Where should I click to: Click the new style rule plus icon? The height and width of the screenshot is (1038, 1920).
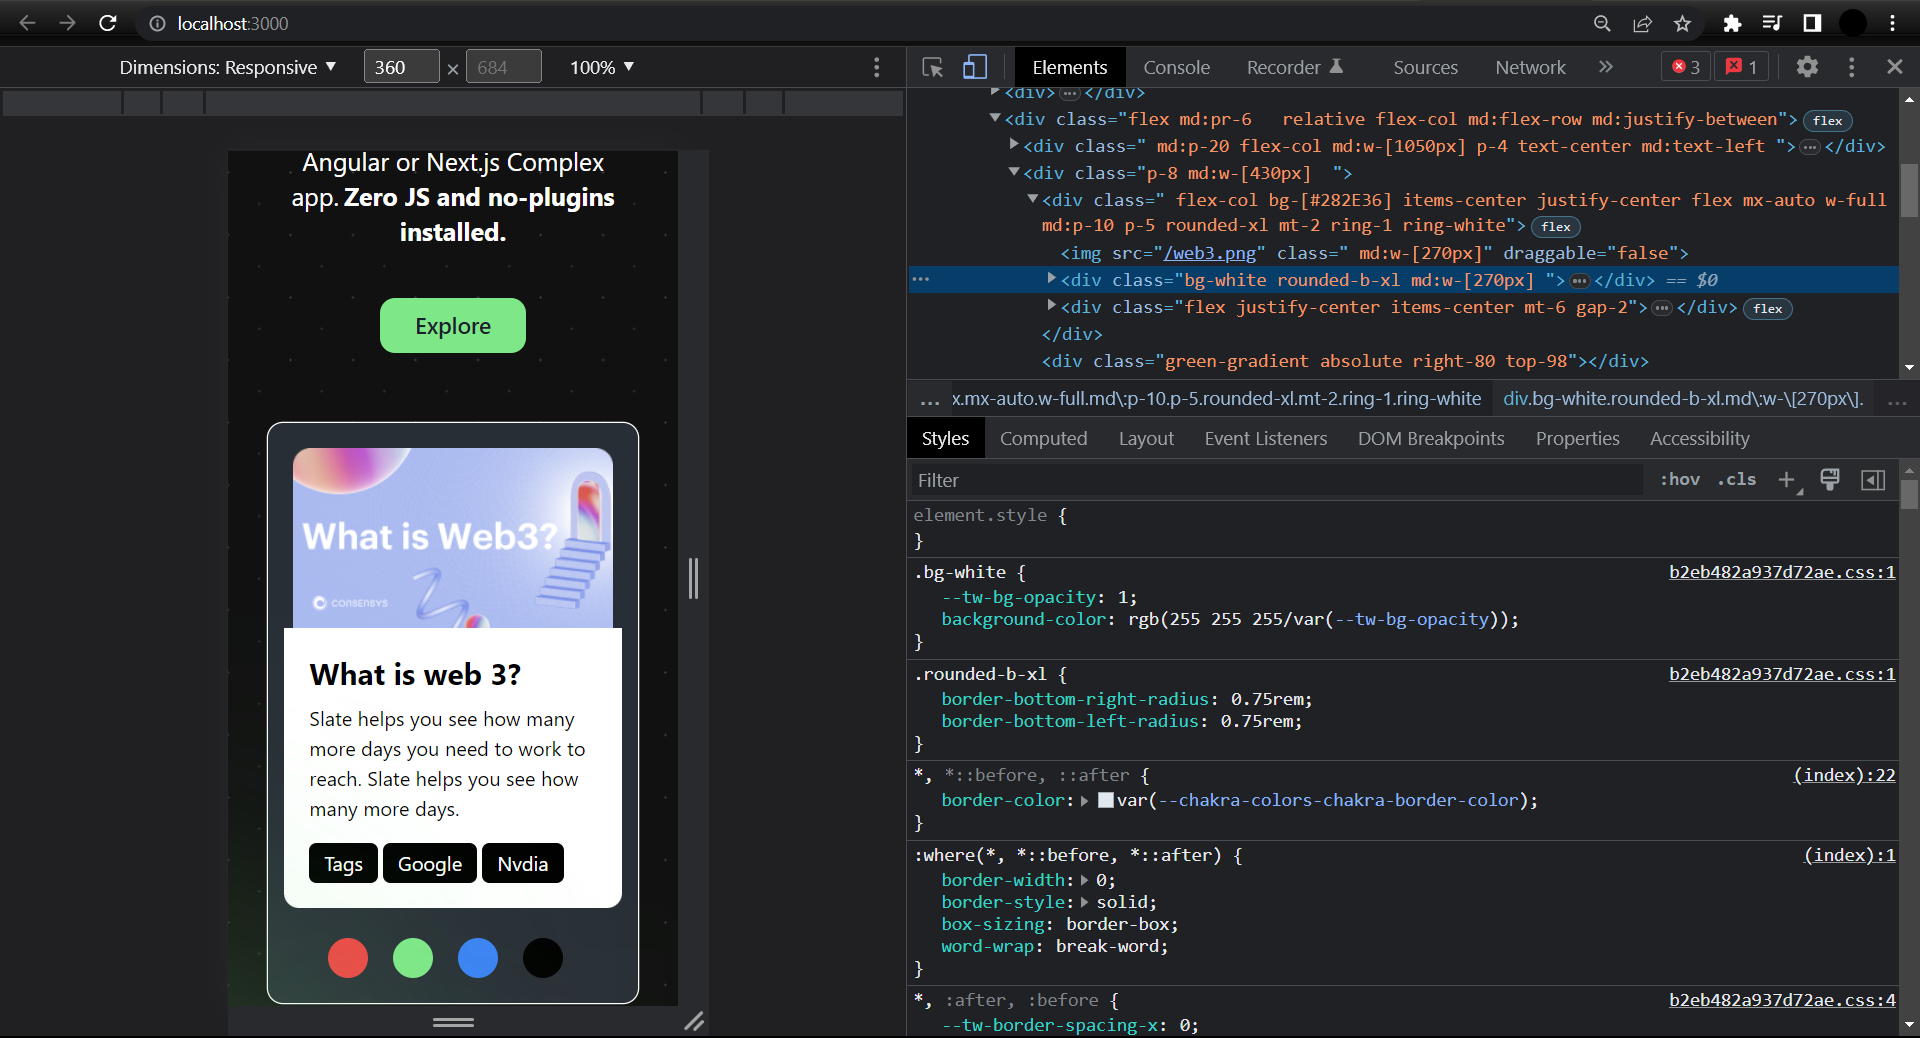tap(1787, 480)
